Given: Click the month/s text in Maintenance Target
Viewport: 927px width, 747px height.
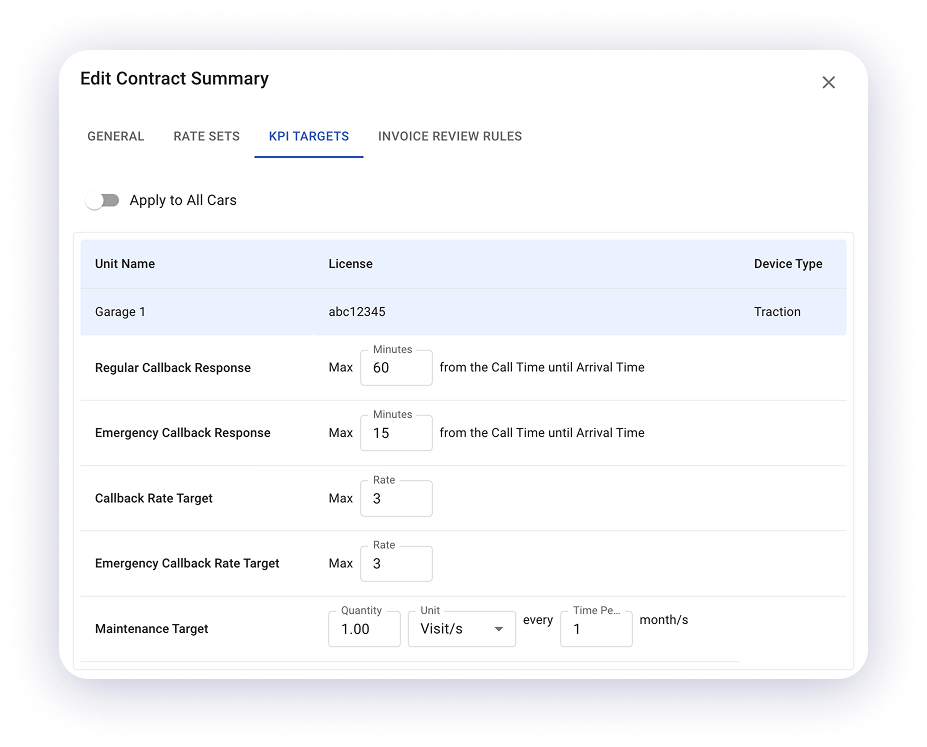Looking at the screenshot, I should 663,620.
